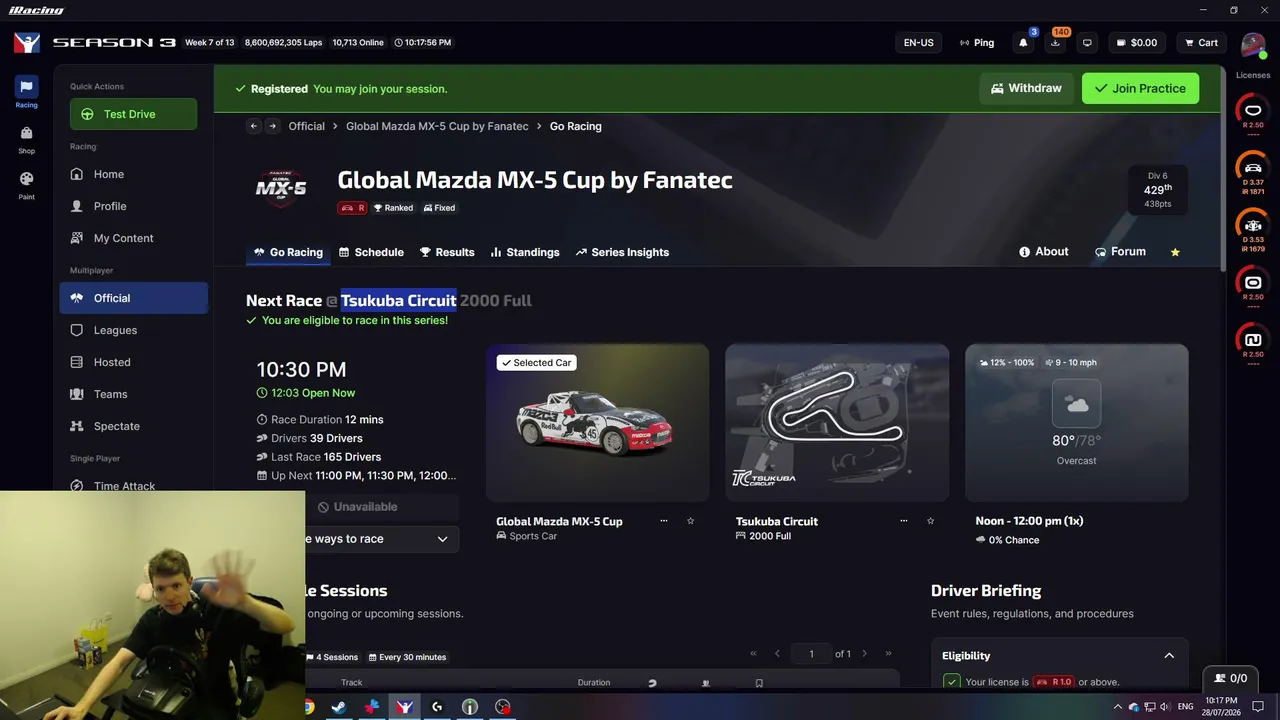Open Hosted in the sidebar
Image resolution: width=1280 pixels, height=720 pixels.
pos(112,362)
